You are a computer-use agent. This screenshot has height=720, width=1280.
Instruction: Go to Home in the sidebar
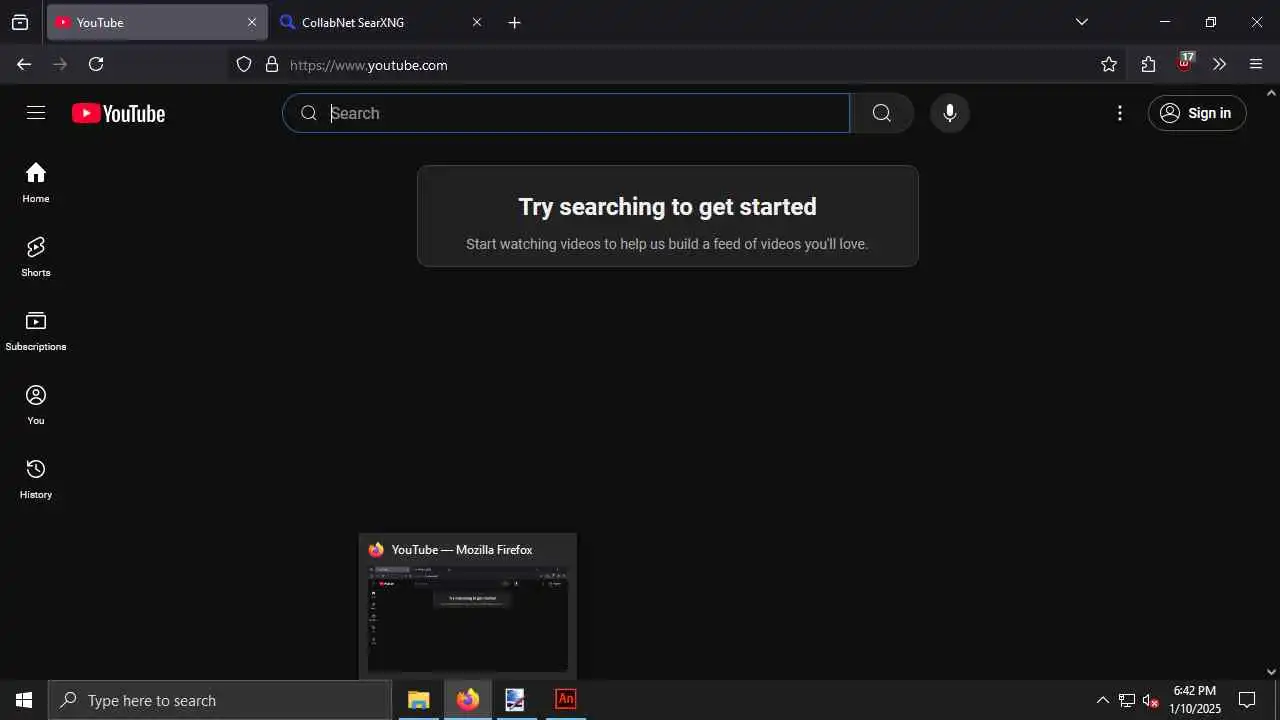[x=36, y=183]
